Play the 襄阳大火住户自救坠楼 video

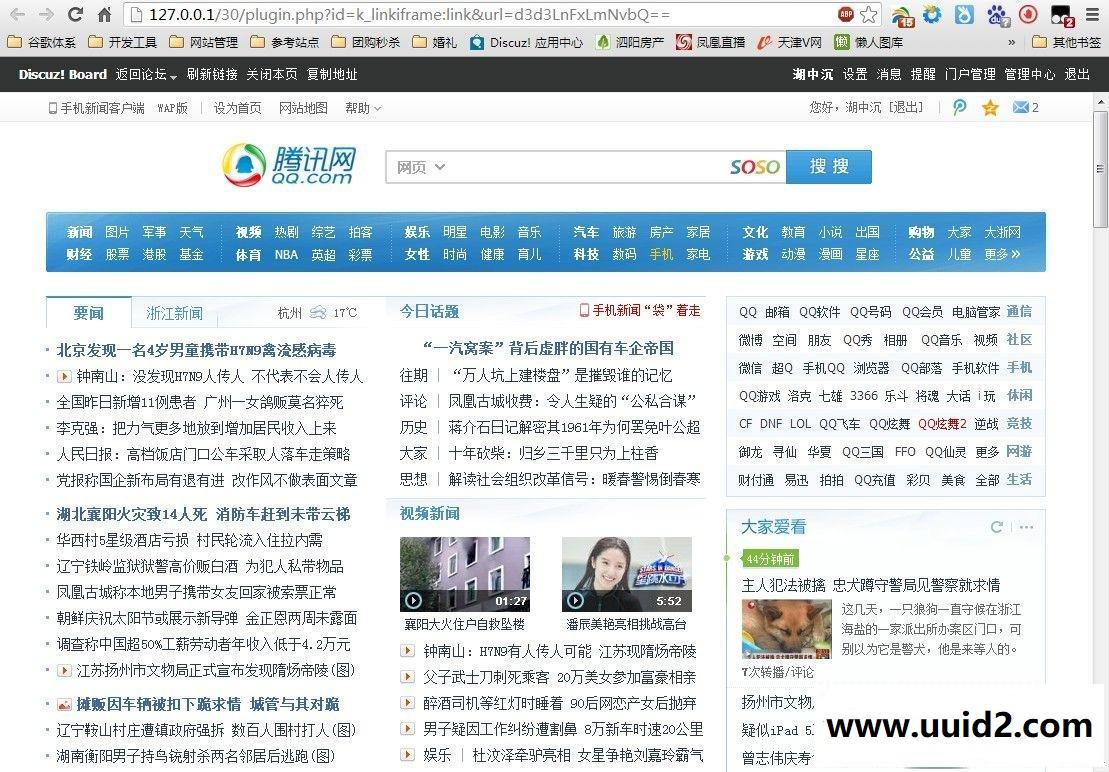click(413, 600)
